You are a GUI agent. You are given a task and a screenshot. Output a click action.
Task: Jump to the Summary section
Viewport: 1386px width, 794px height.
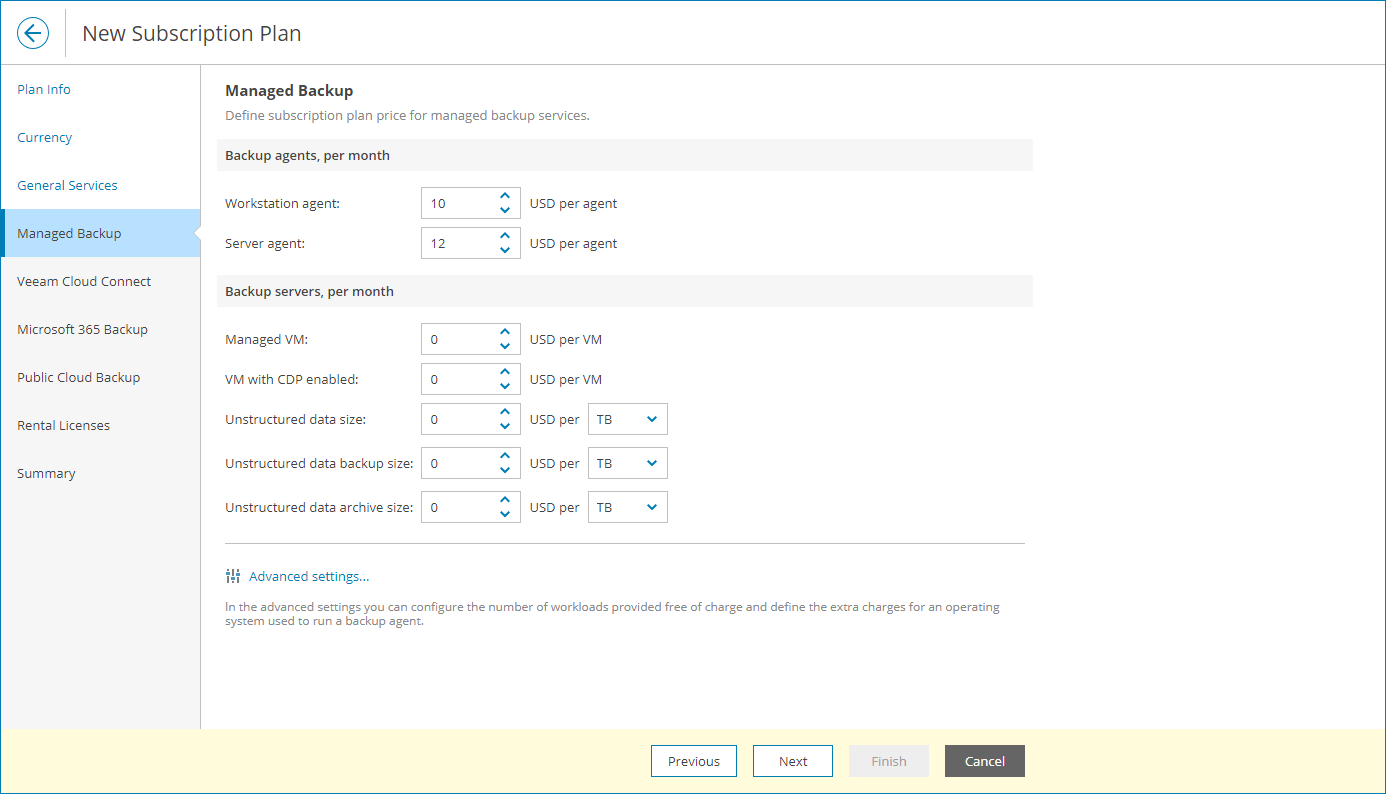click(46, 473)
